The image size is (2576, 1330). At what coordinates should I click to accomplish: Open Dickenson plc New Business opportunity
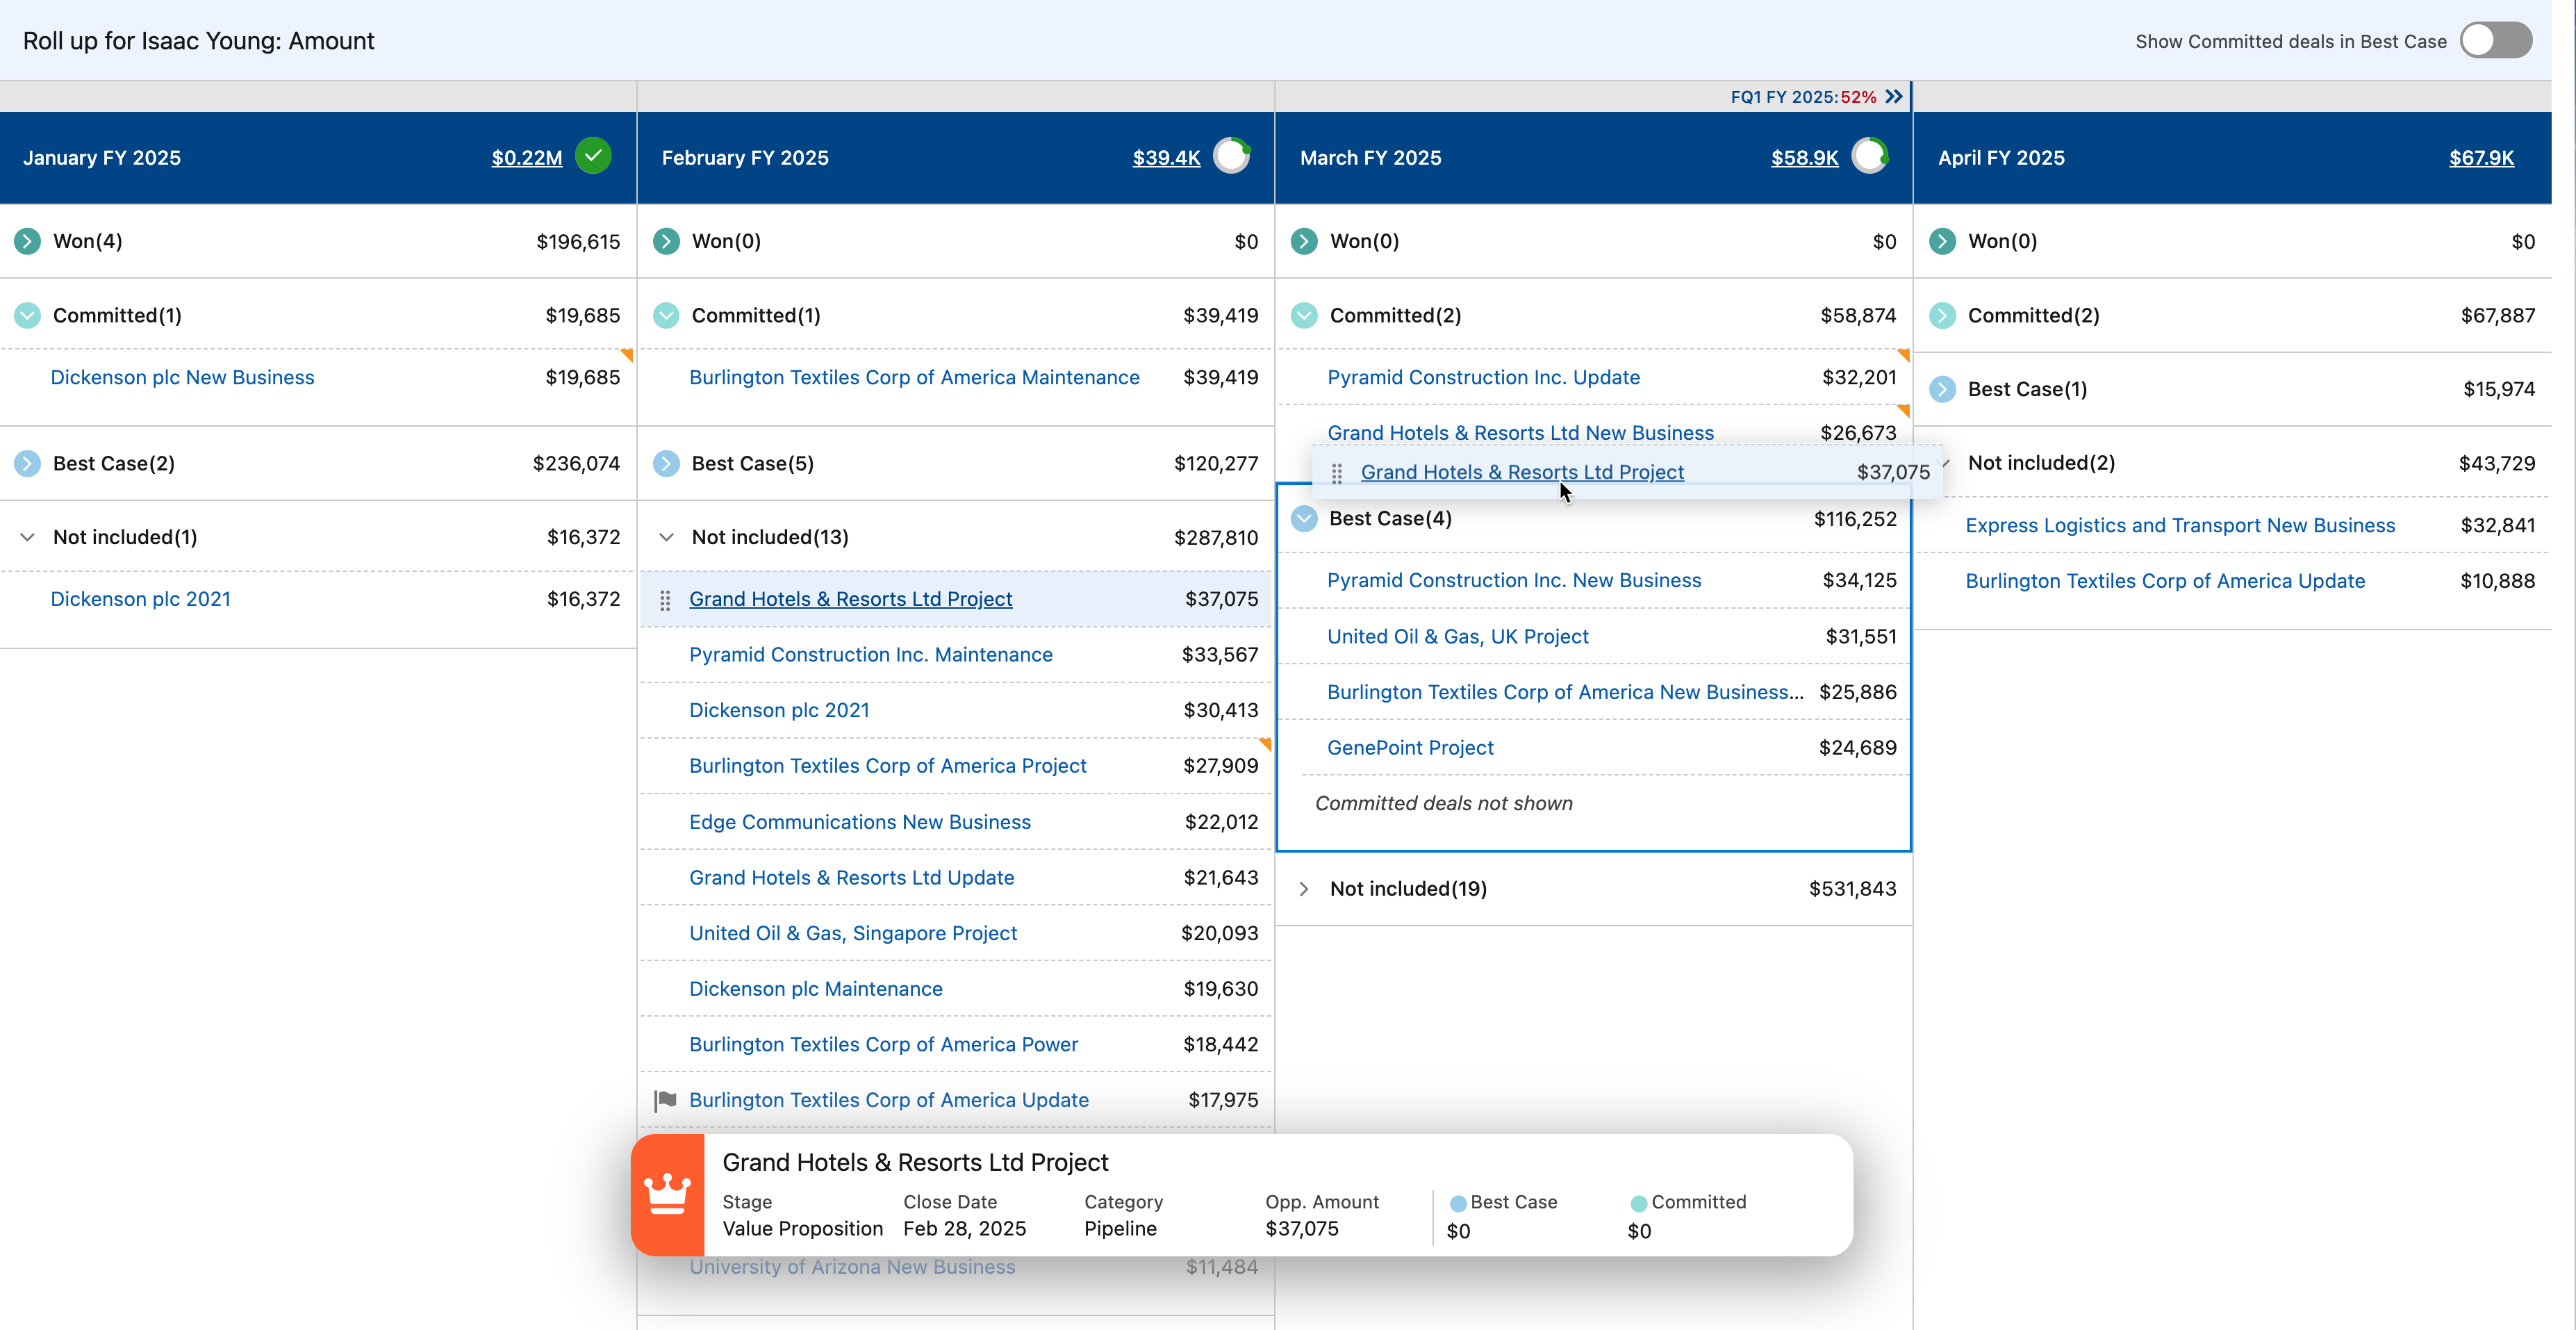[x=182, y=378]
